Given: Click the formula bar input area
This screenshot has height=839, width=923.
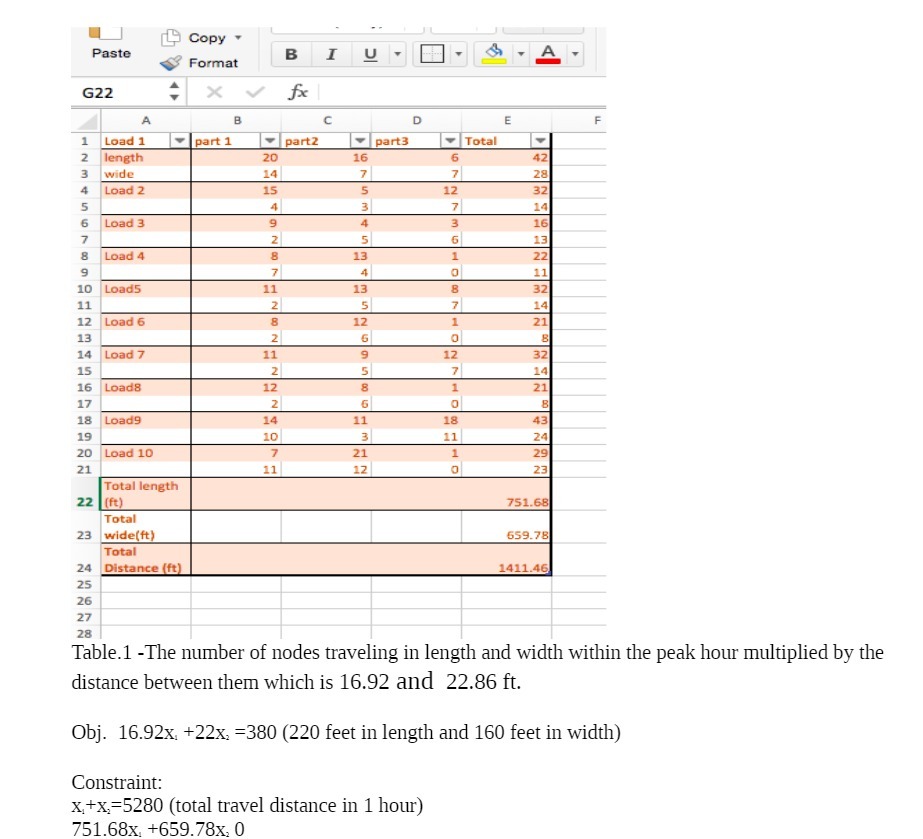Looking at the screenshot, I should (462, 92).
